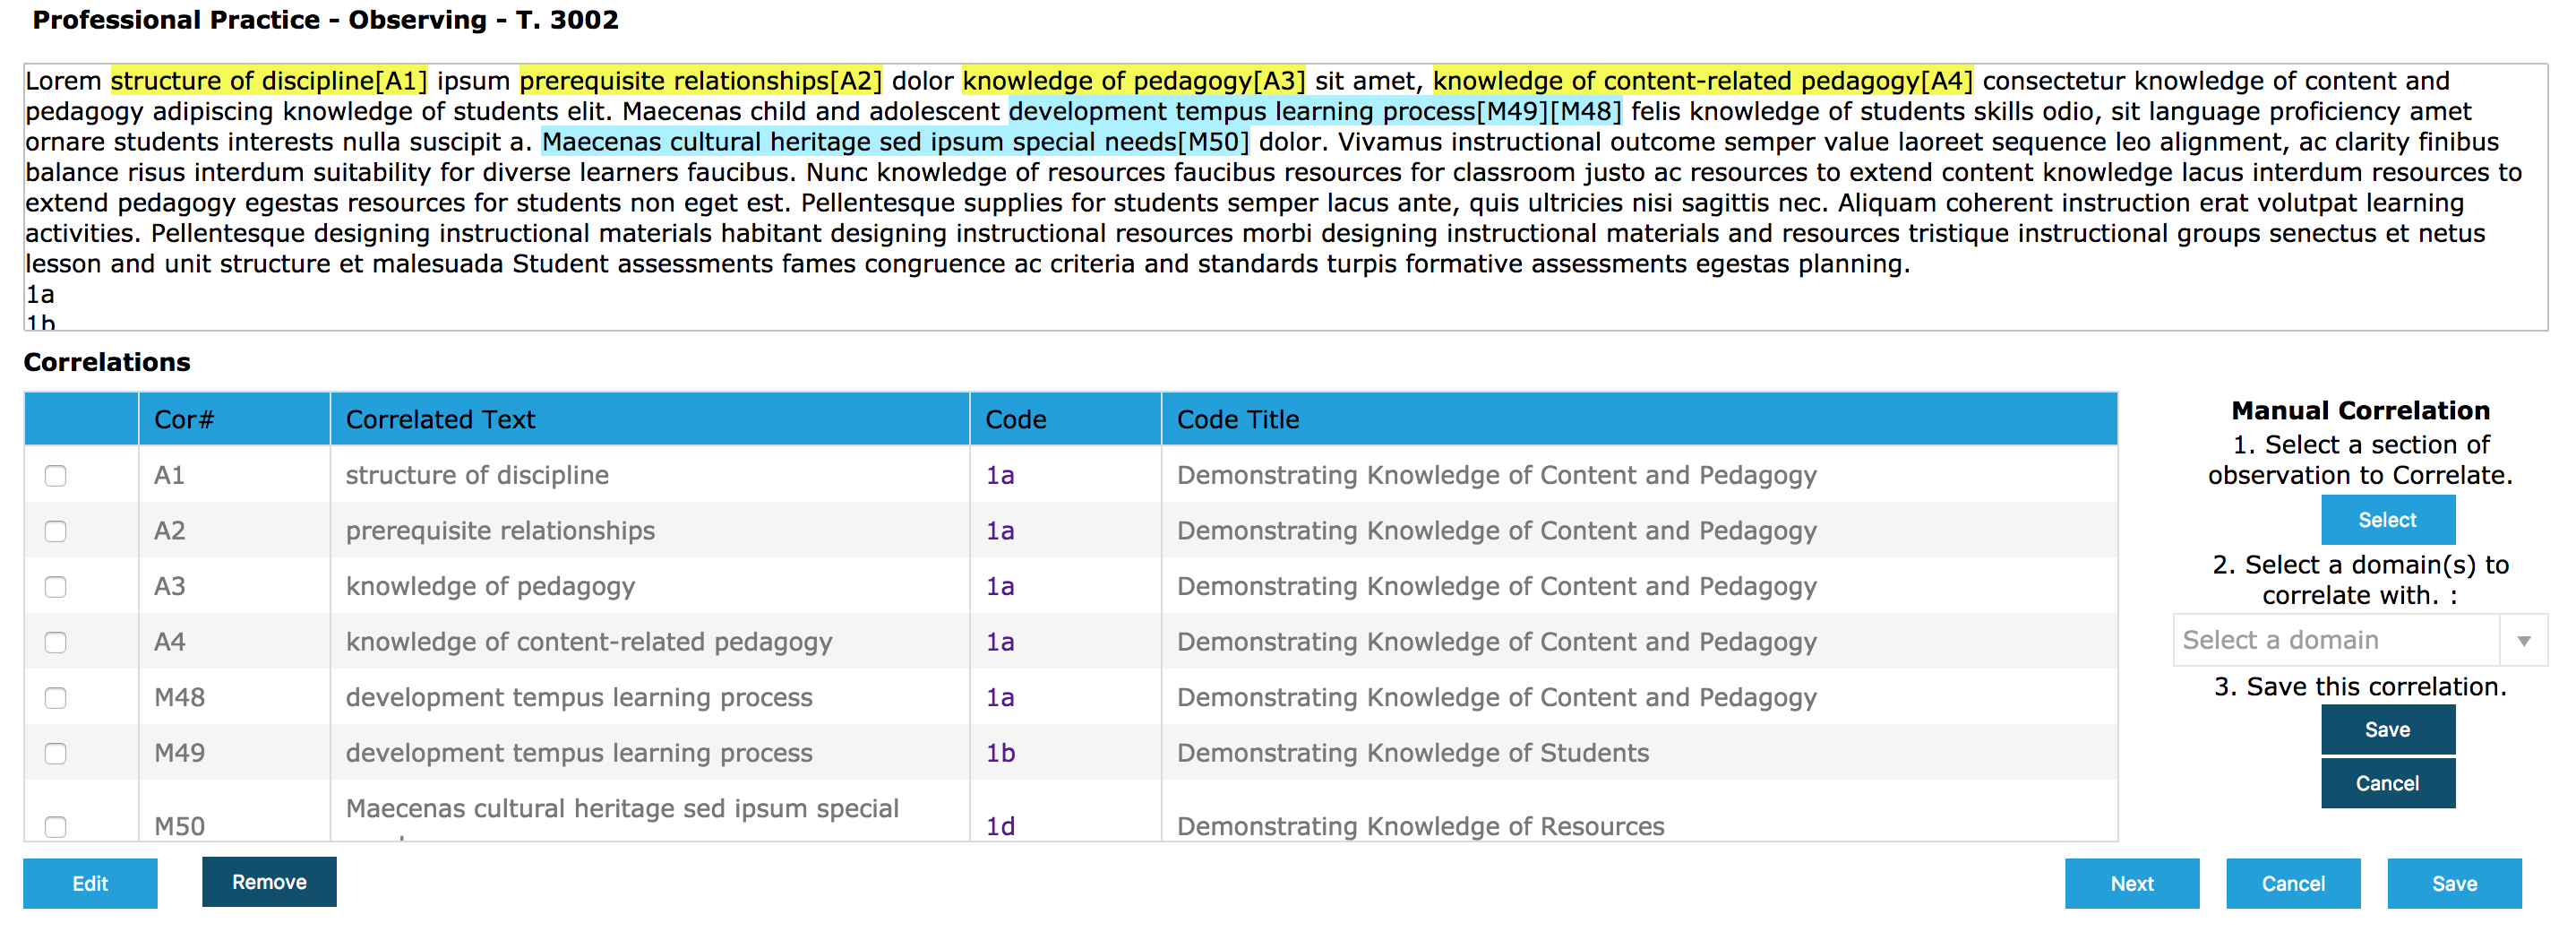The width and height of the screenshot is (2576, 932).
Task: Click highlighted text 'knowledge of pedagogy[A3]'
Action: tap(1134, 81)
